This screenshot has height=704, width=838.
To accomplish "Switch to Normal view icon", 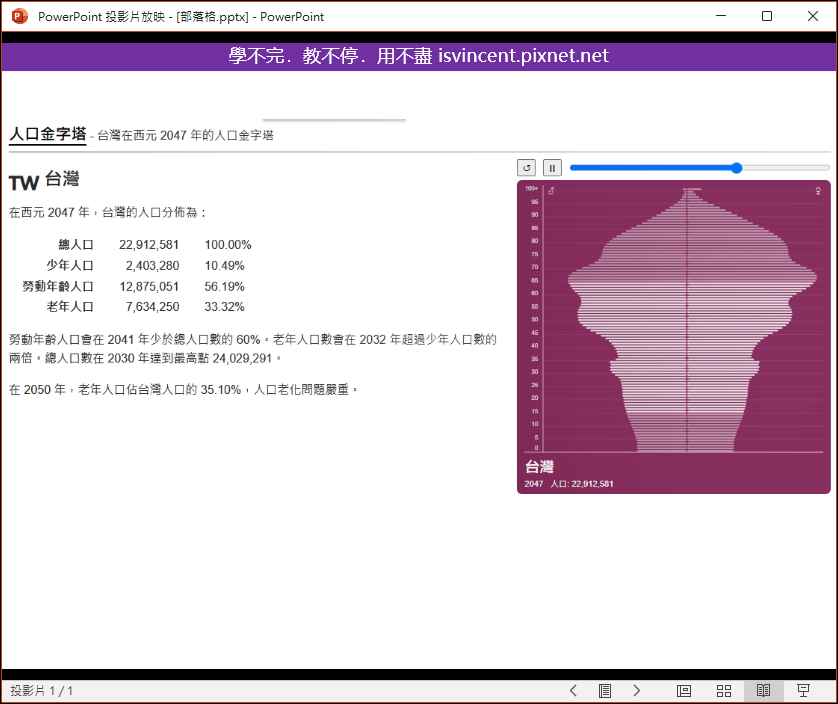I will [x=684, y=691].
